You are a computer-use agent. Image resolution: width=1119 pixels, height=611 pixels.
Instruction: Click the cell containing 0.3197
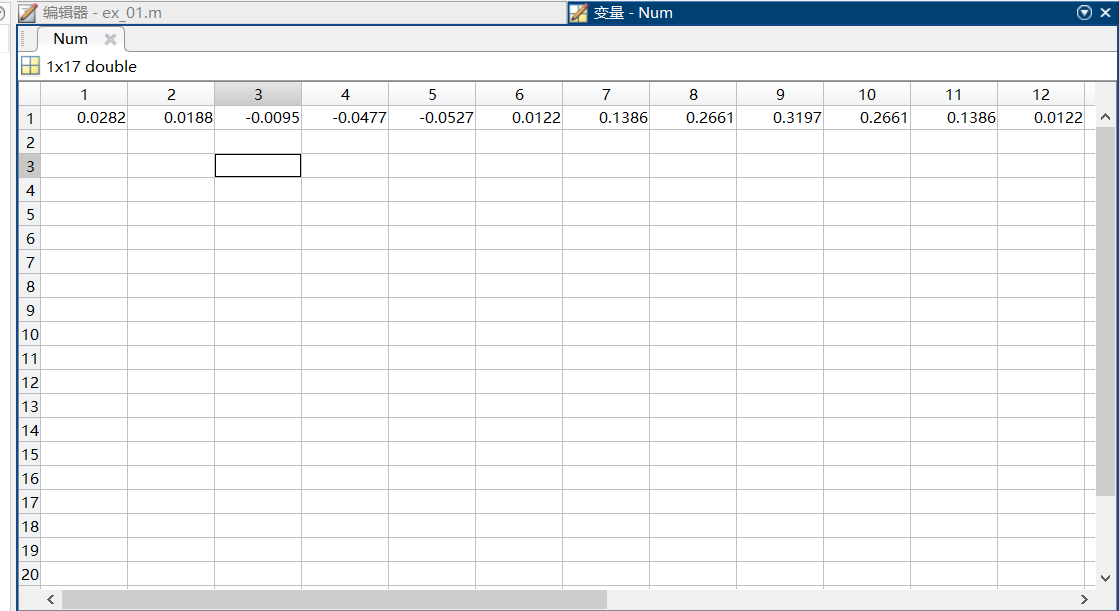click(x=780, y=118)
